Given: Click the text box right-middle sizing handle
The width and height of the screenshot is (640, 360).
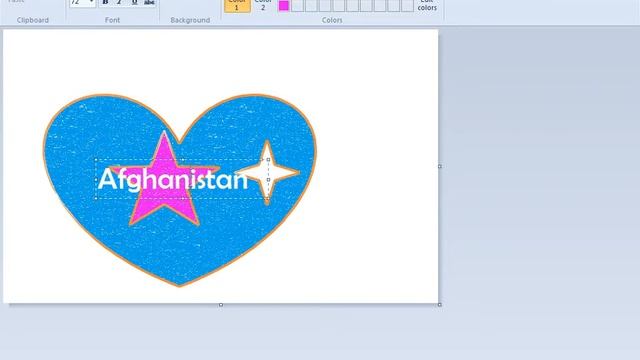Looking at the screenshot, I should pos(268,179).
